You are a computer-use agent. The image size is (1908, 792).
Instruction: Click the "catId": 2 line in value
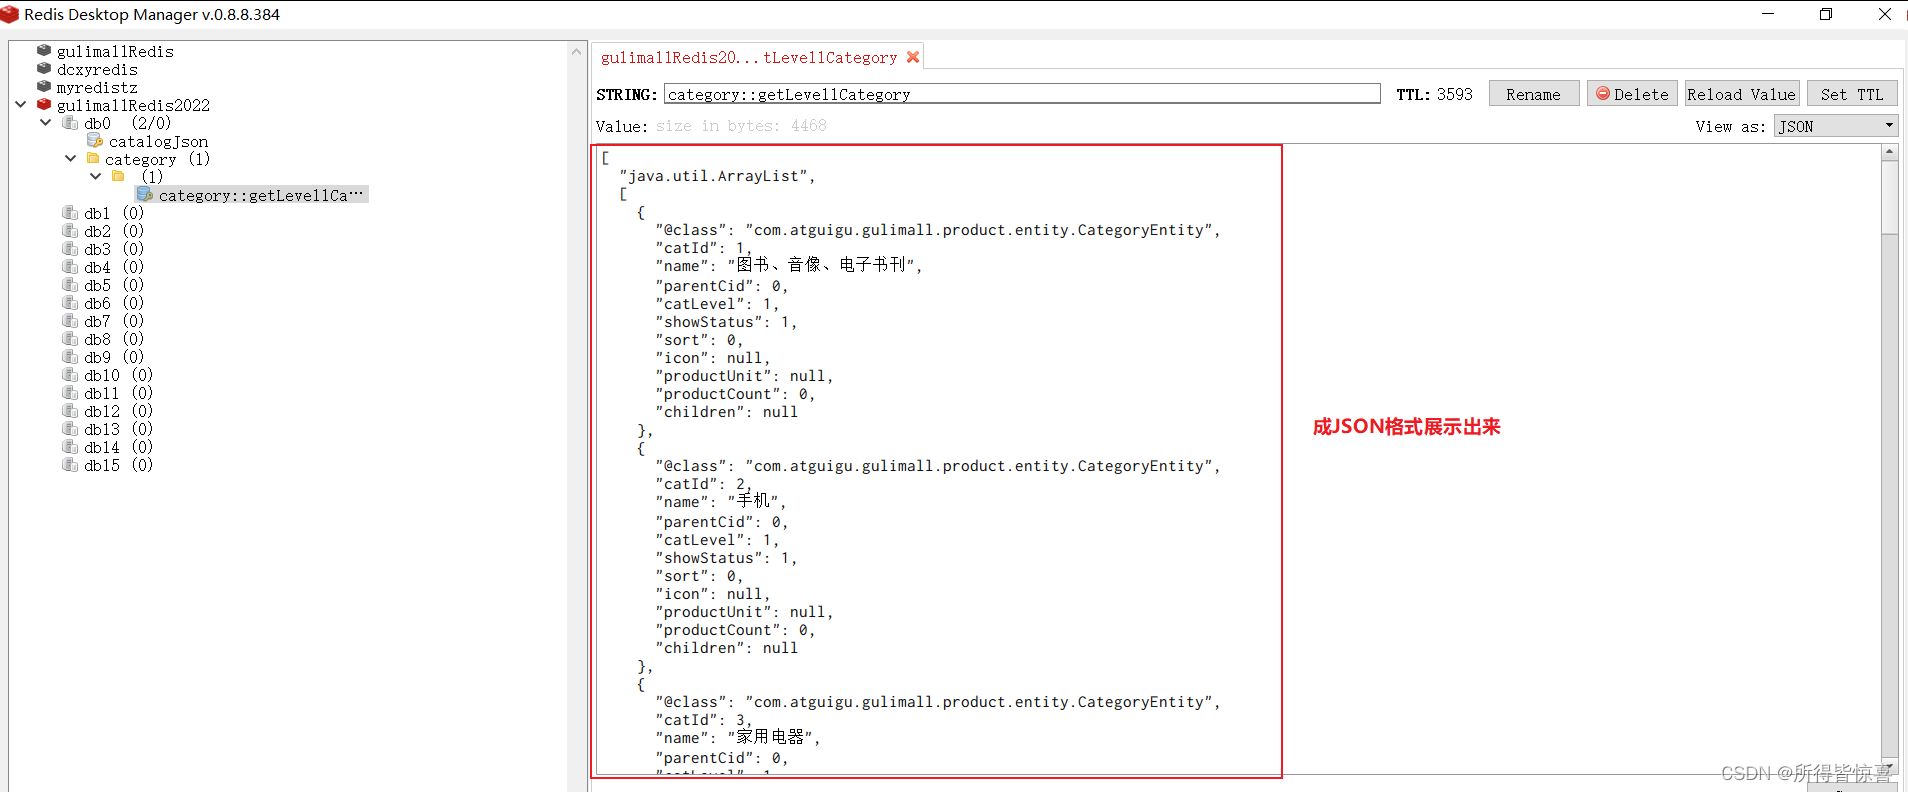click(x=704, y=484)
